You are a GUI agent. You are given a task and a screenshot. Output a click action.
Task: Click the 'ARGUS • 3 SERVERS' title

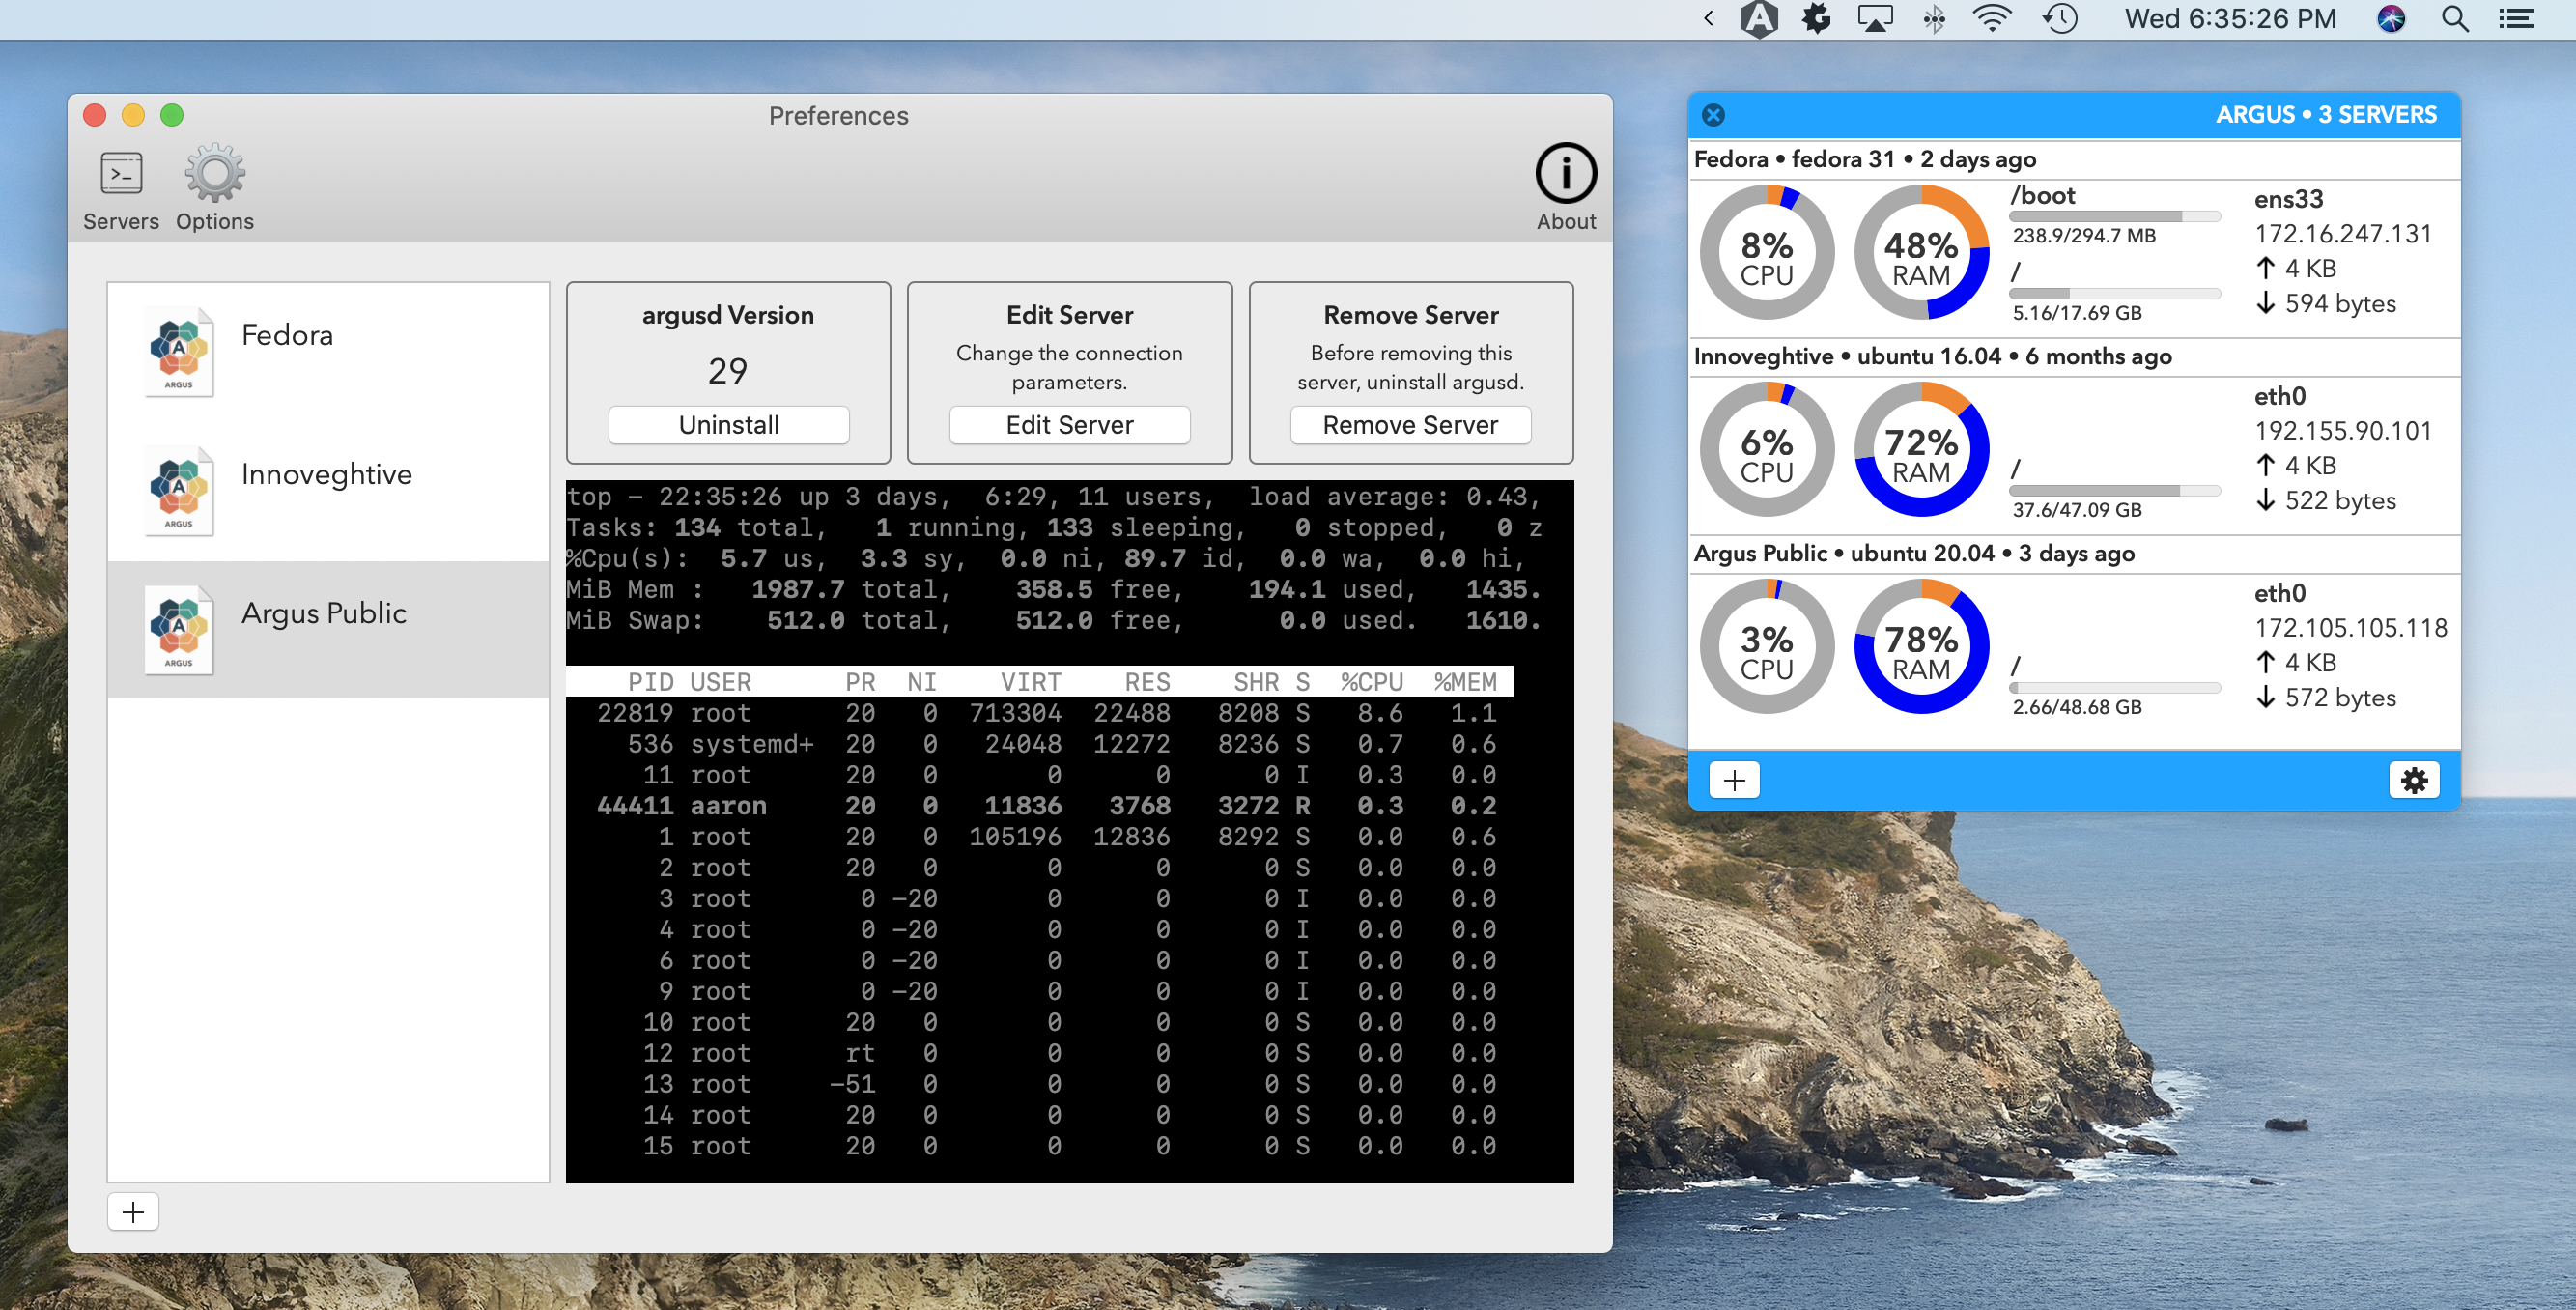[2326, 114]
